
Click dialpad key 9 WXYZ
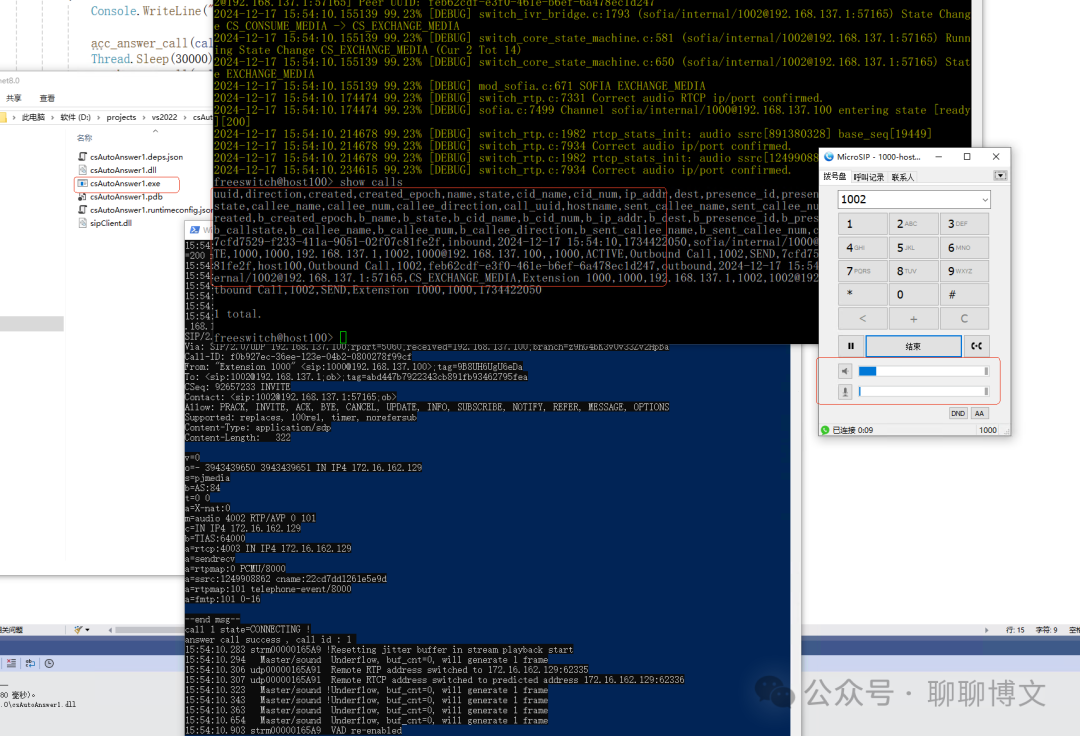coord(964,271)
